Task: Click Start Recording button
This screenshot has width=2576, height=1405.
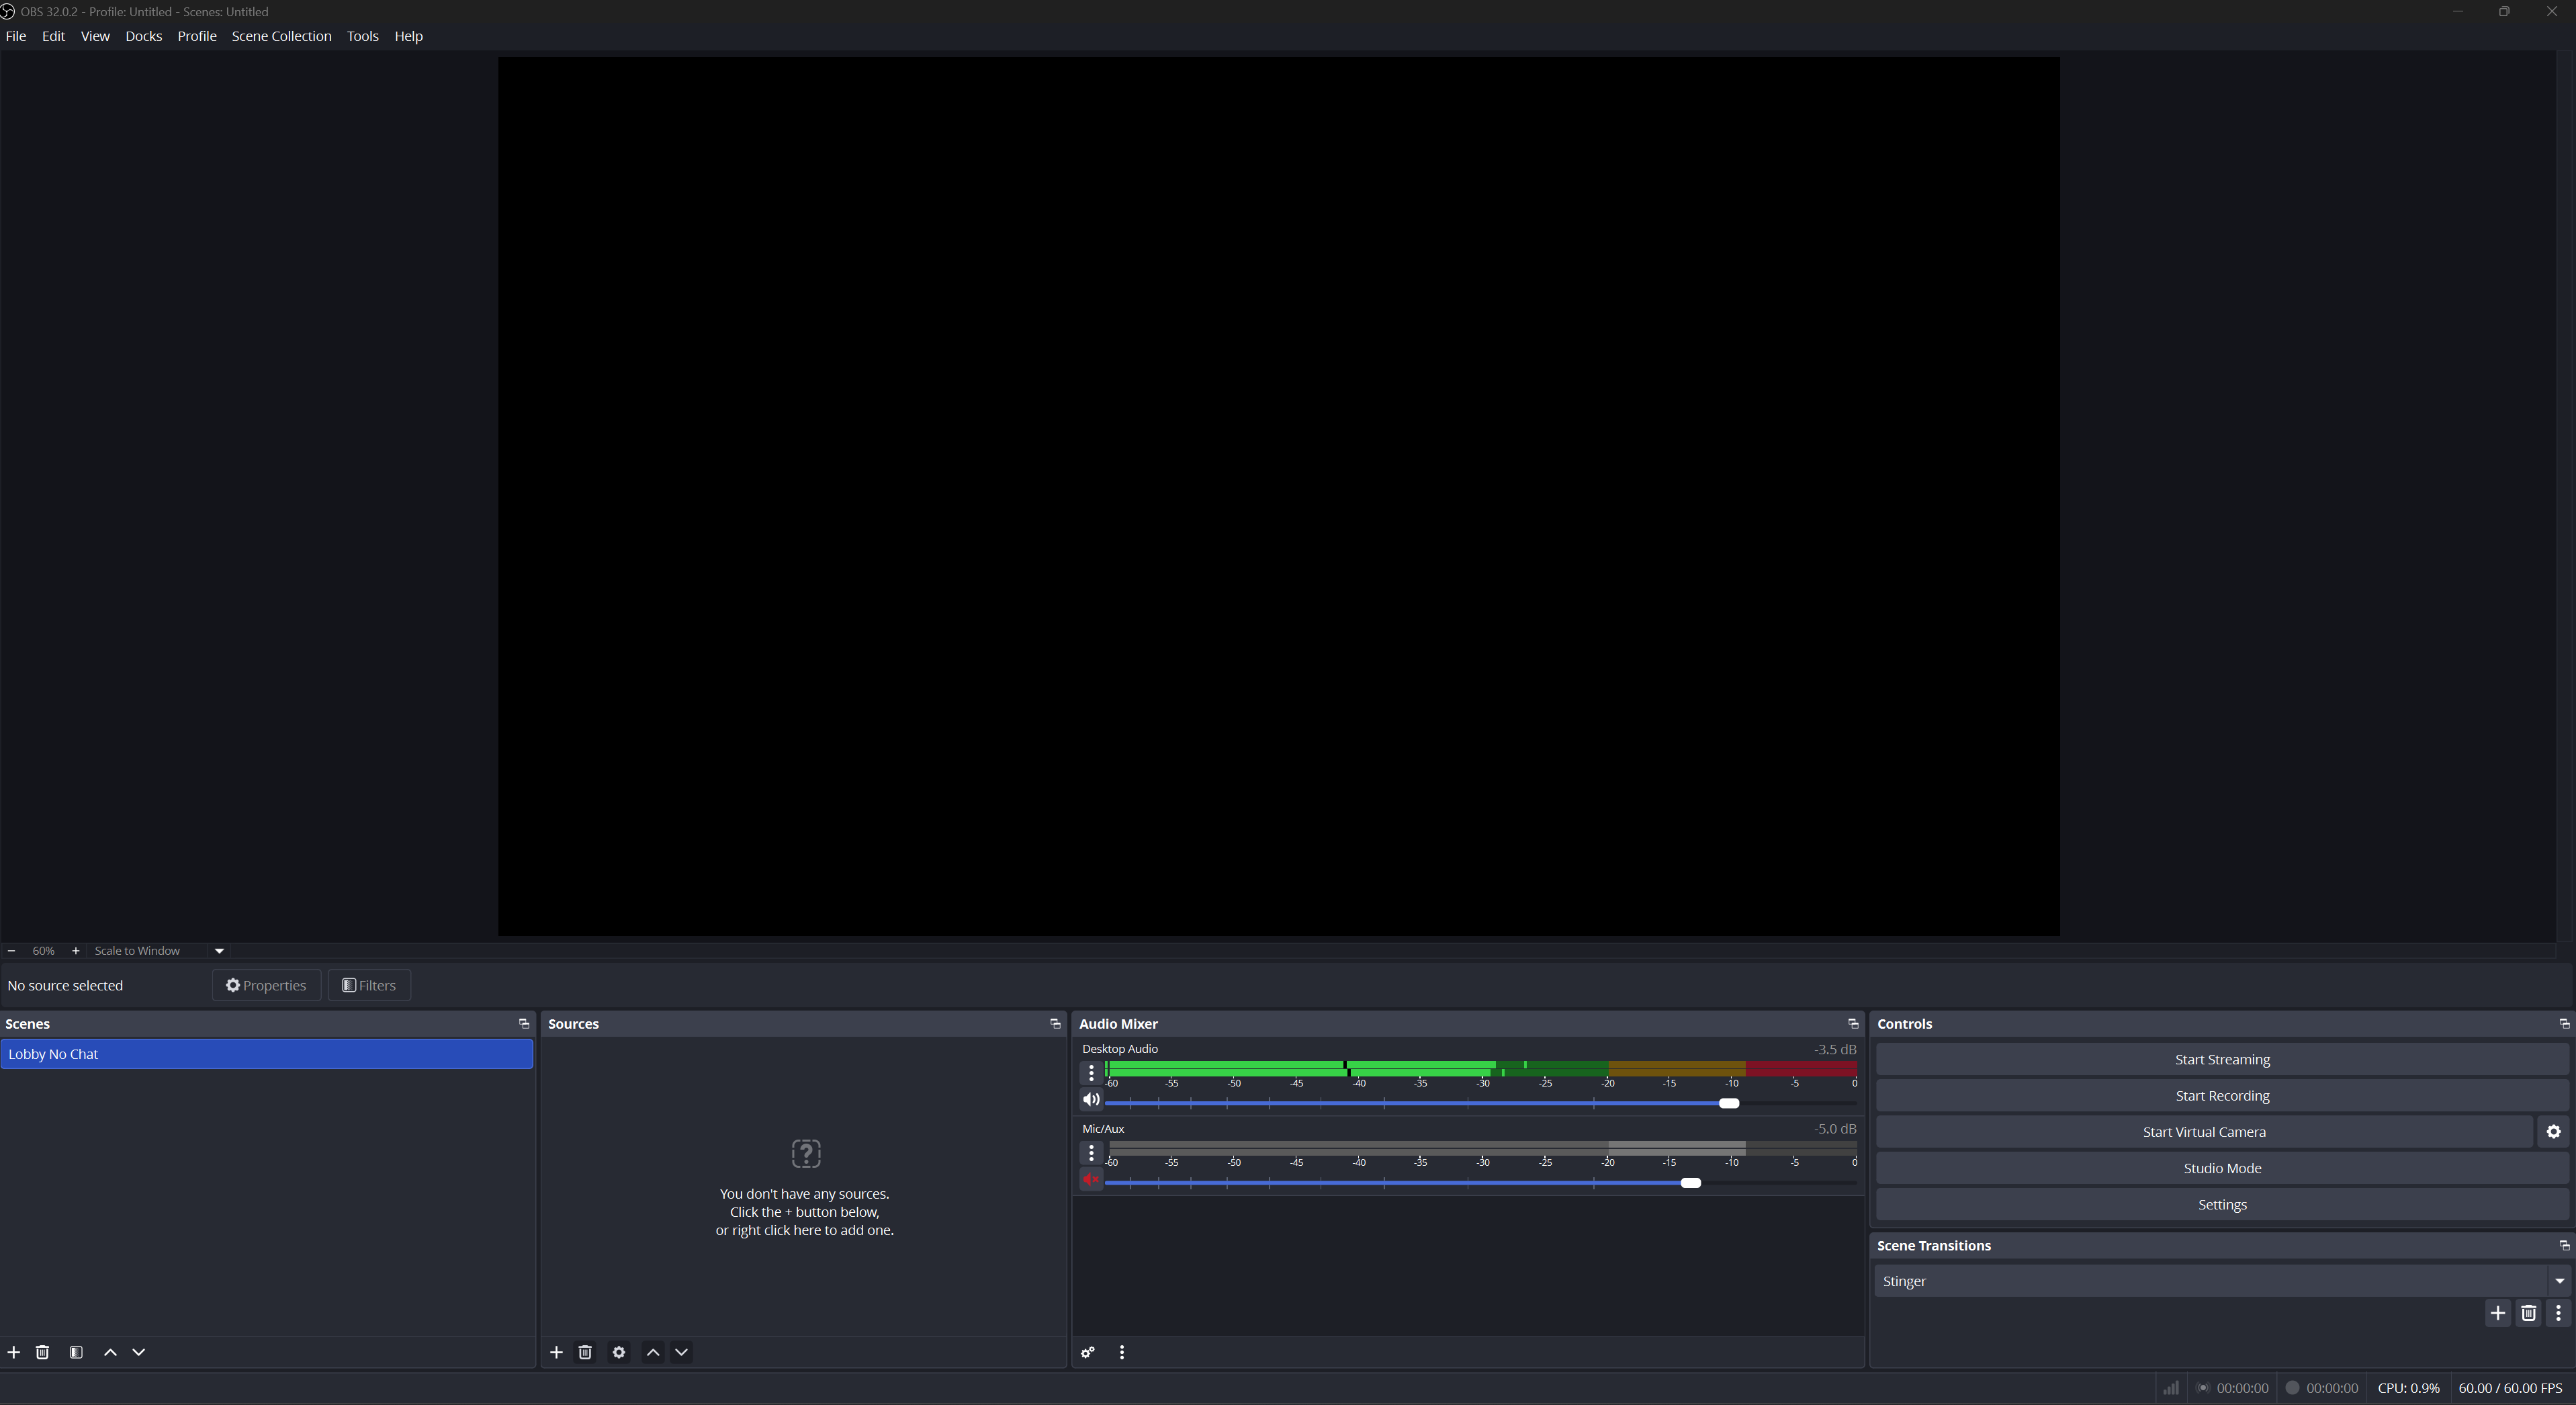Action: click(x=2221, y=1096)
